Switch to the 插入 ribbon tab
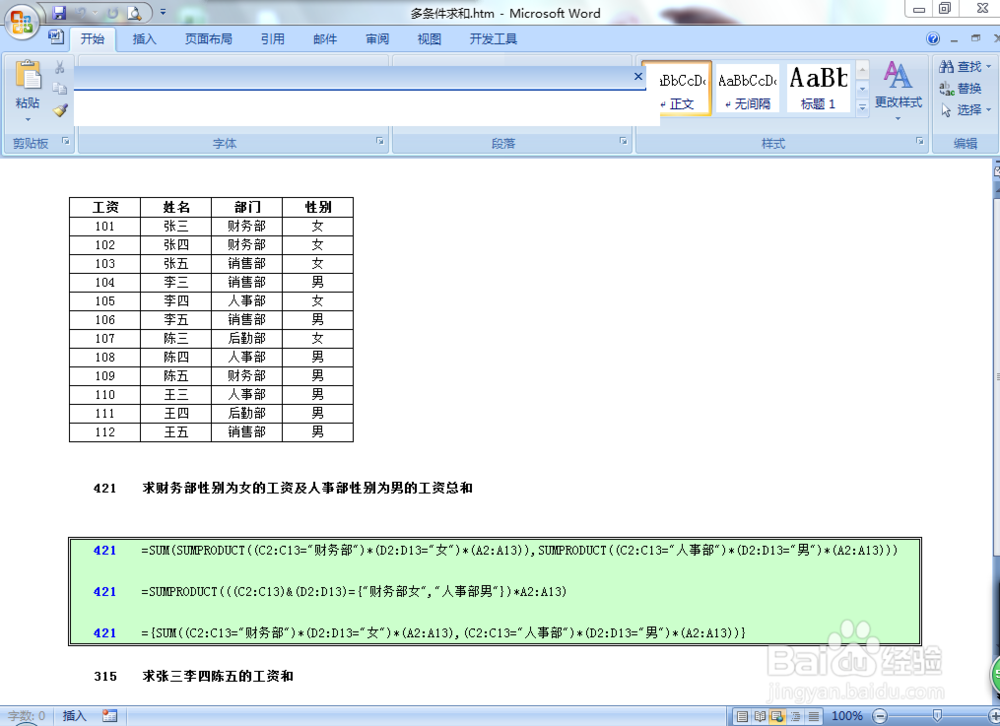 pos(143,39)
